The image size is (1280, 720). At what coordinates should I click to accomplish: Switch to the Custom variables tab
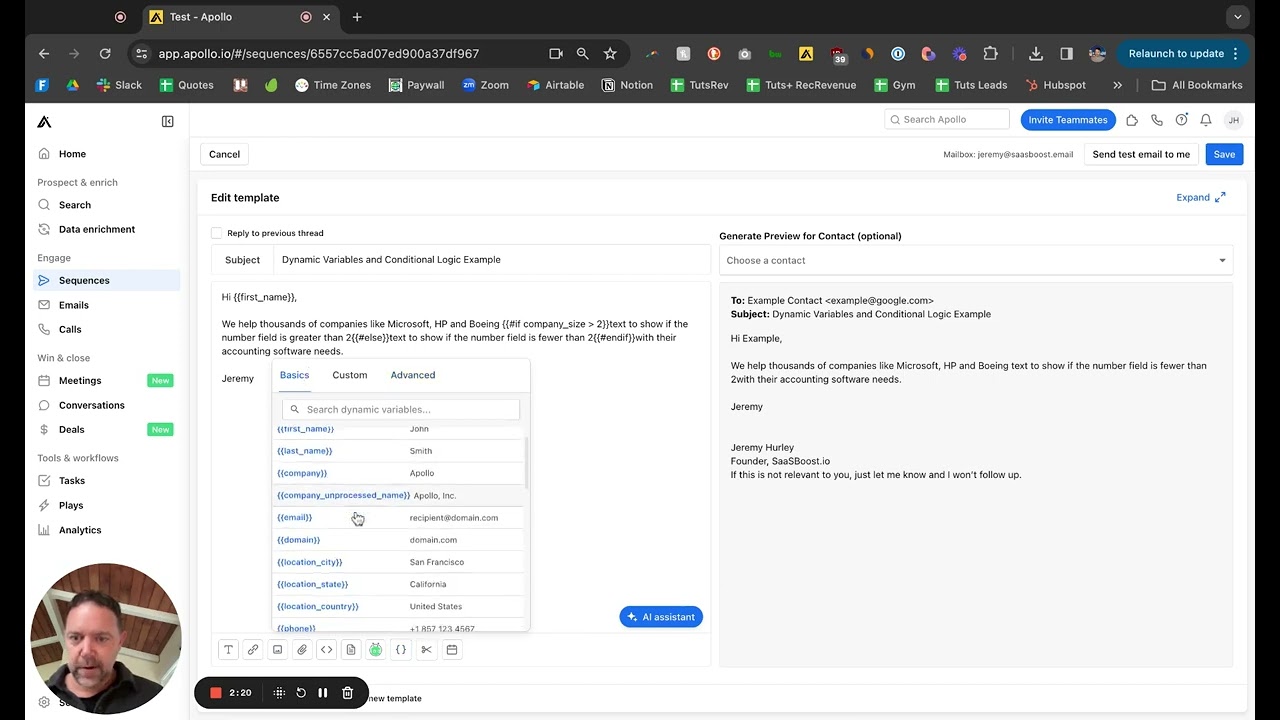350,375
